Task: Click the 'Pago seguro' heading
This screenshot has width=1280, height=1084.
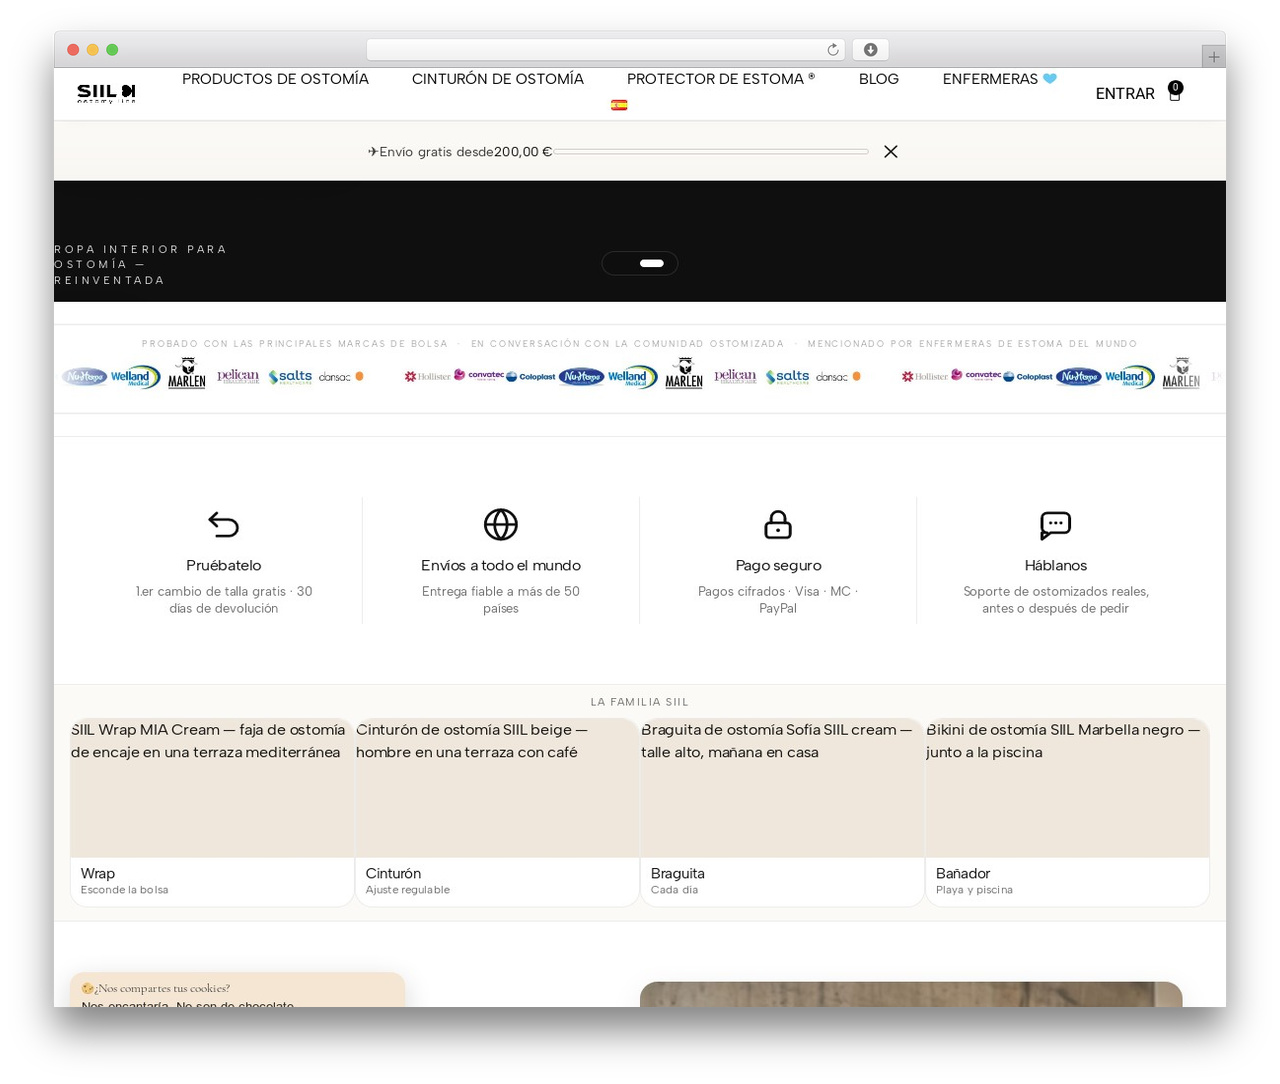Action: [778, 566]
